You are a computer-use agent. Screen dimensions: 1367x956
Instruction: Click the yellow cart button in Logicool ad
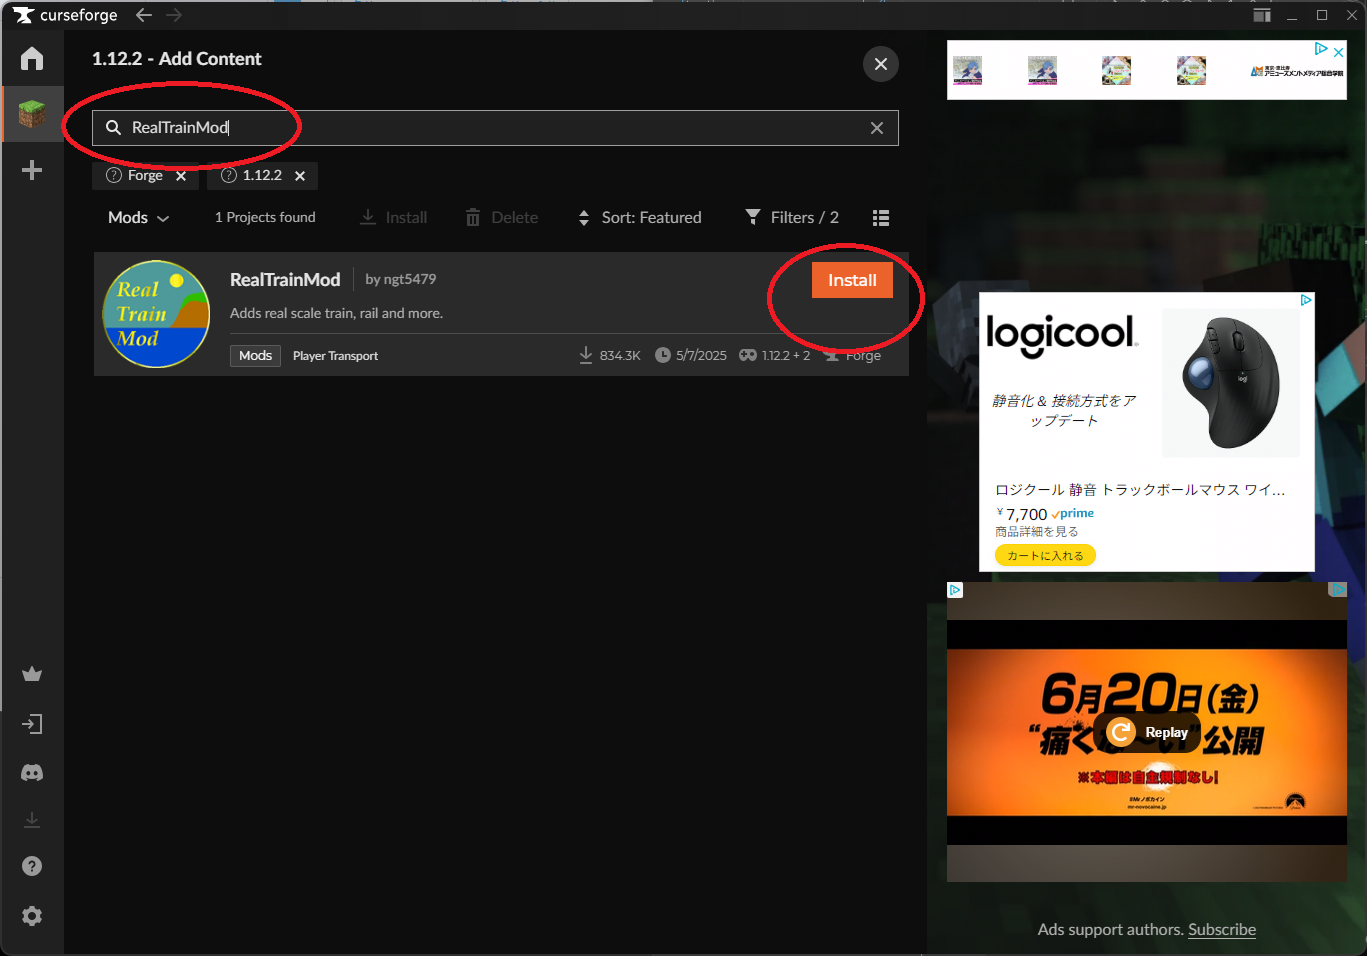click(x=1045, y=555)
